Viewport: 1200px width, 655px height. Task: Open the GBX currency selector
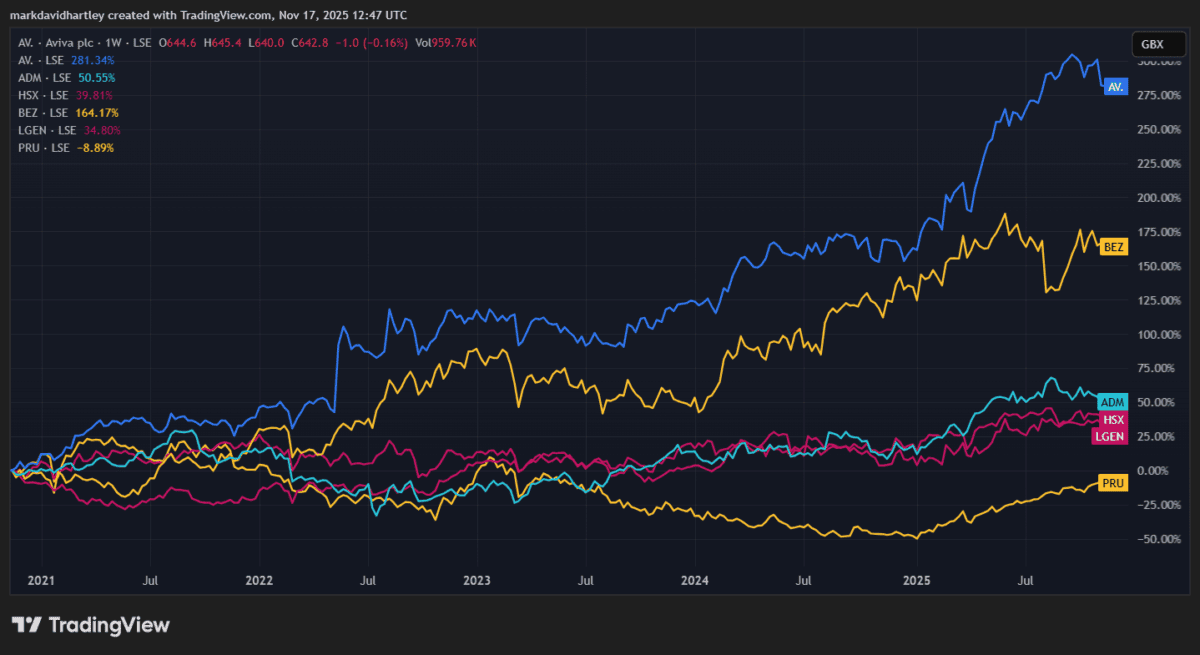(1157, 44)
